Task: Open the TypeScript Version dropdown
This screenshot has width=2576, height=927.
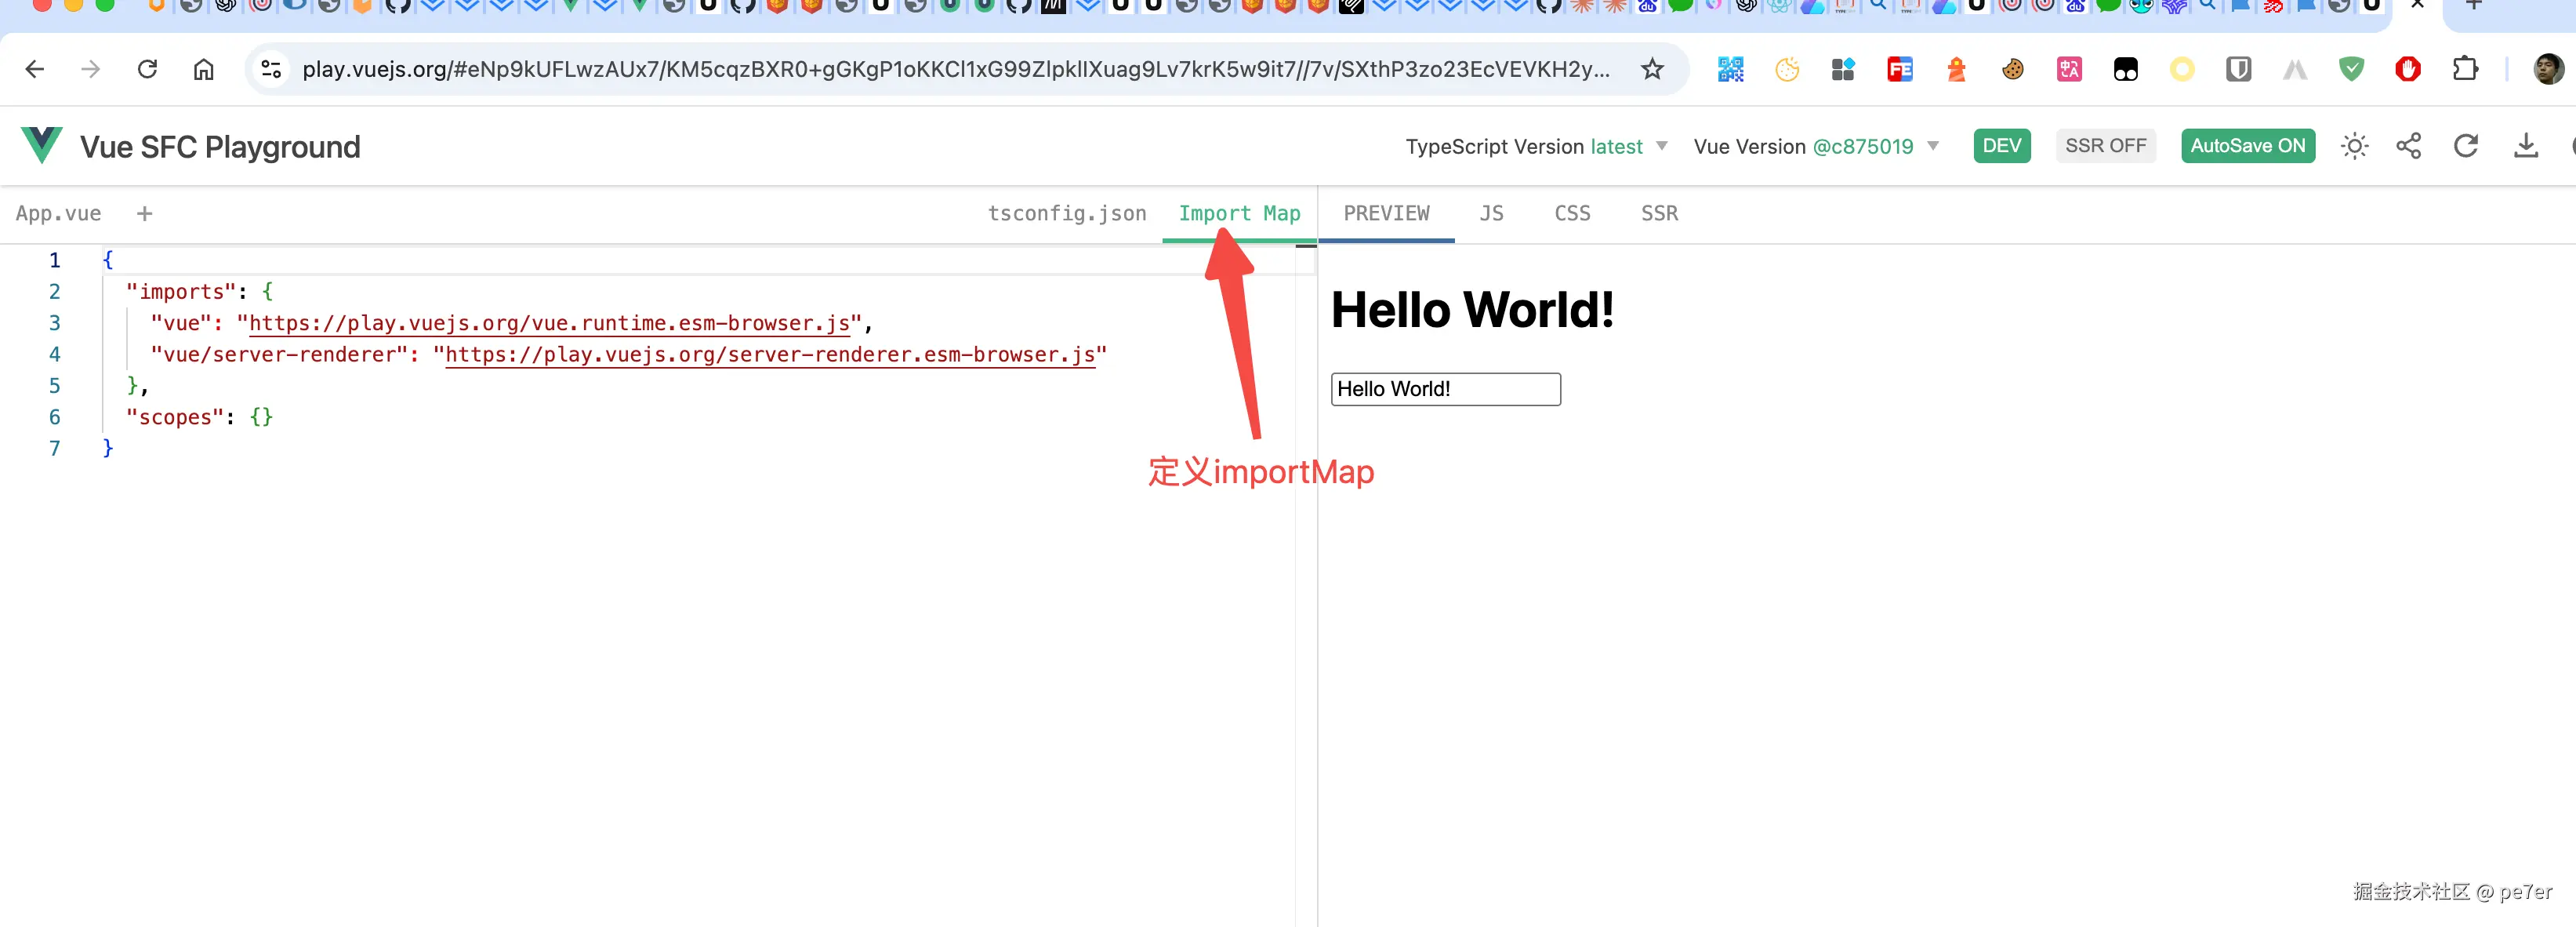Action: [x=1536, y=146]
